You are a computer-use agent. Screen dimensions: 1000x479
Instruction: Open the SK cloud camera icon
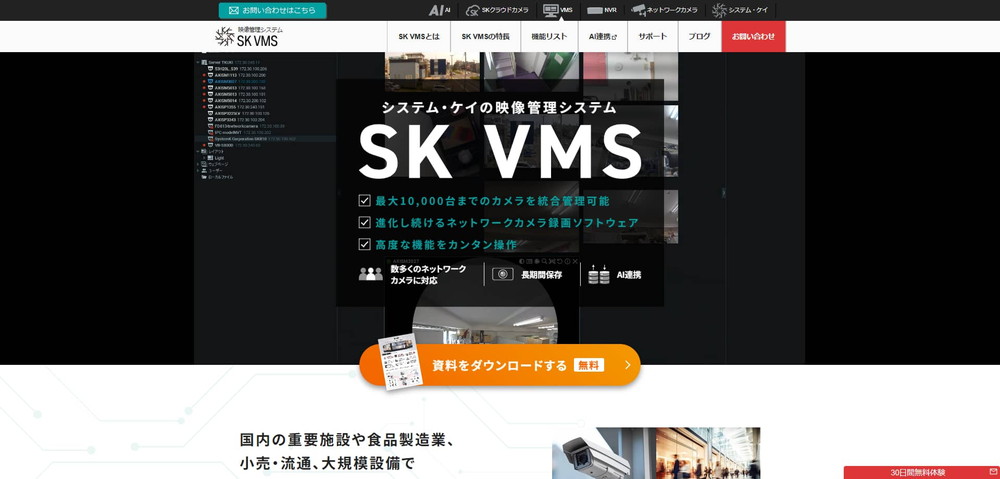tap(473, 10)
